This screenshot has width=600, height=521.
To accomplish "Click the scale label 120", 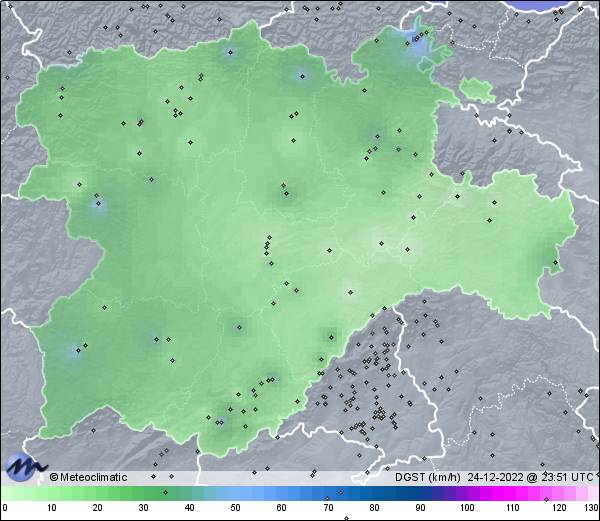I will pyautogui.click(x=559, y=508).
